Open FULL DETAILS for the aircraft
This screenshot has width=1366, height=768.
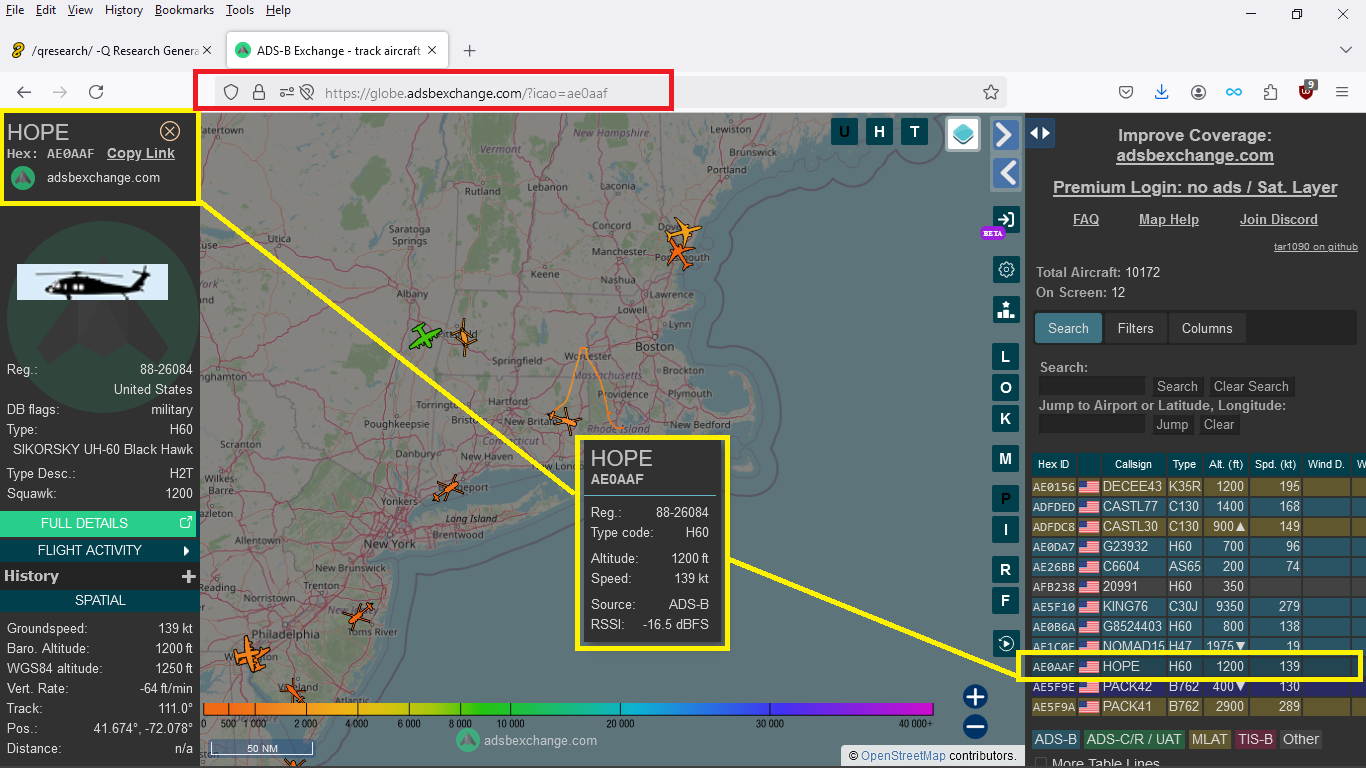pyautogui.click(x=98, y=523)
